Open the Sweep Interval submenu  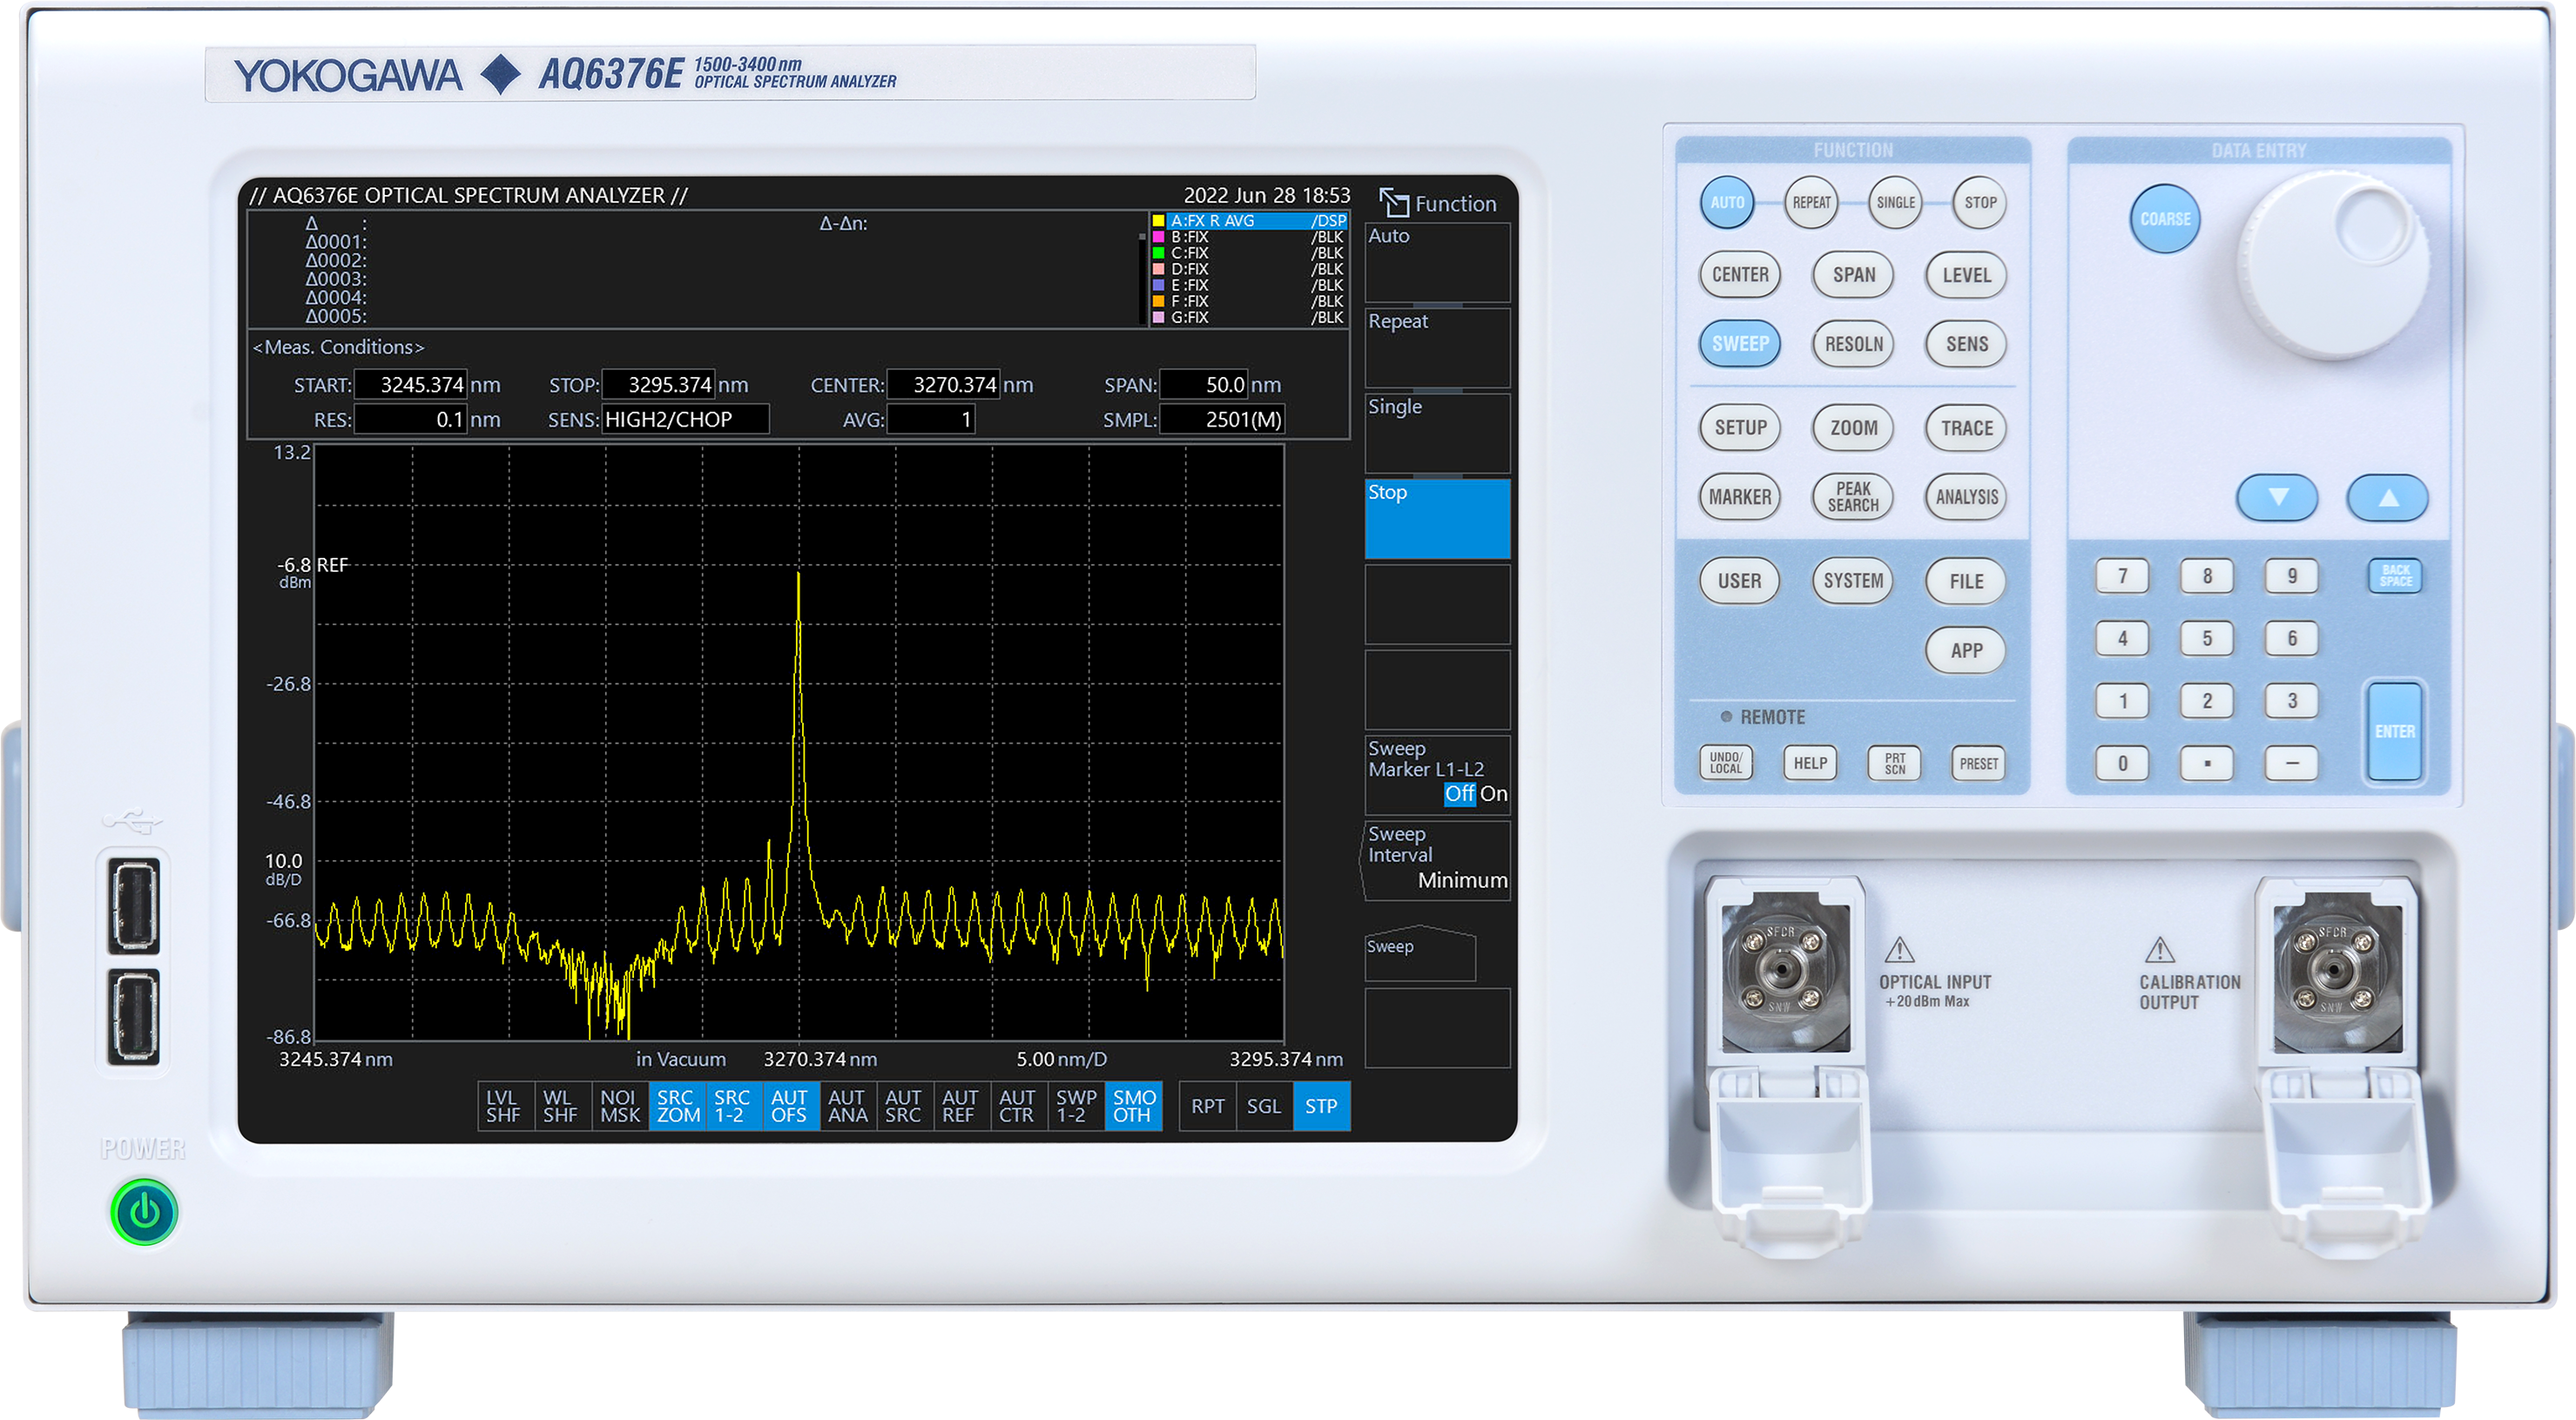pyautogui.click(x=1436, y=859)
